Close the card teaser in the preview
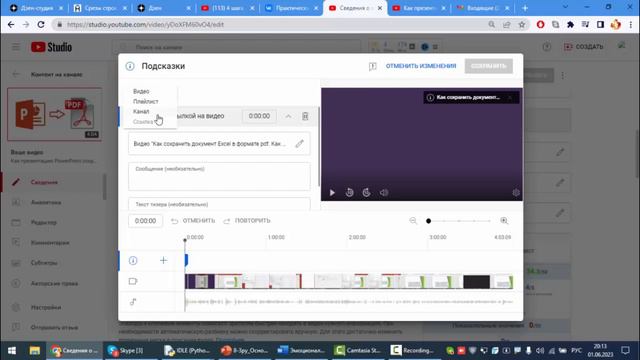 510,98
